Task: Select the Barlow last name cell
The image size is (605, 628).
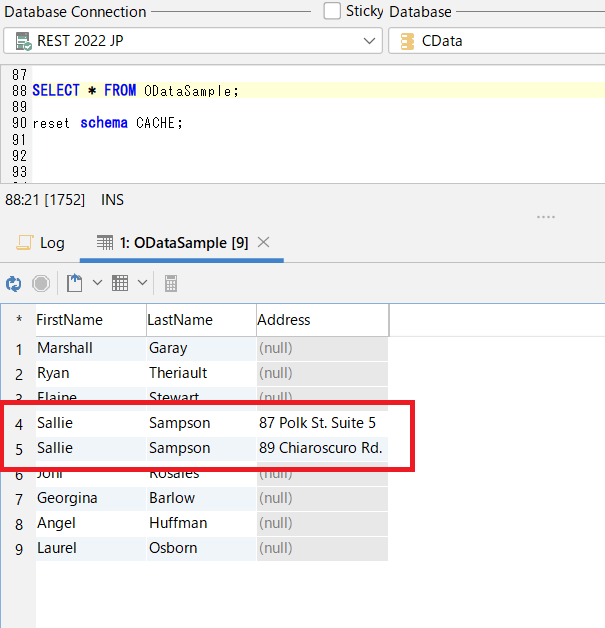Action: [x=201, y=499]
